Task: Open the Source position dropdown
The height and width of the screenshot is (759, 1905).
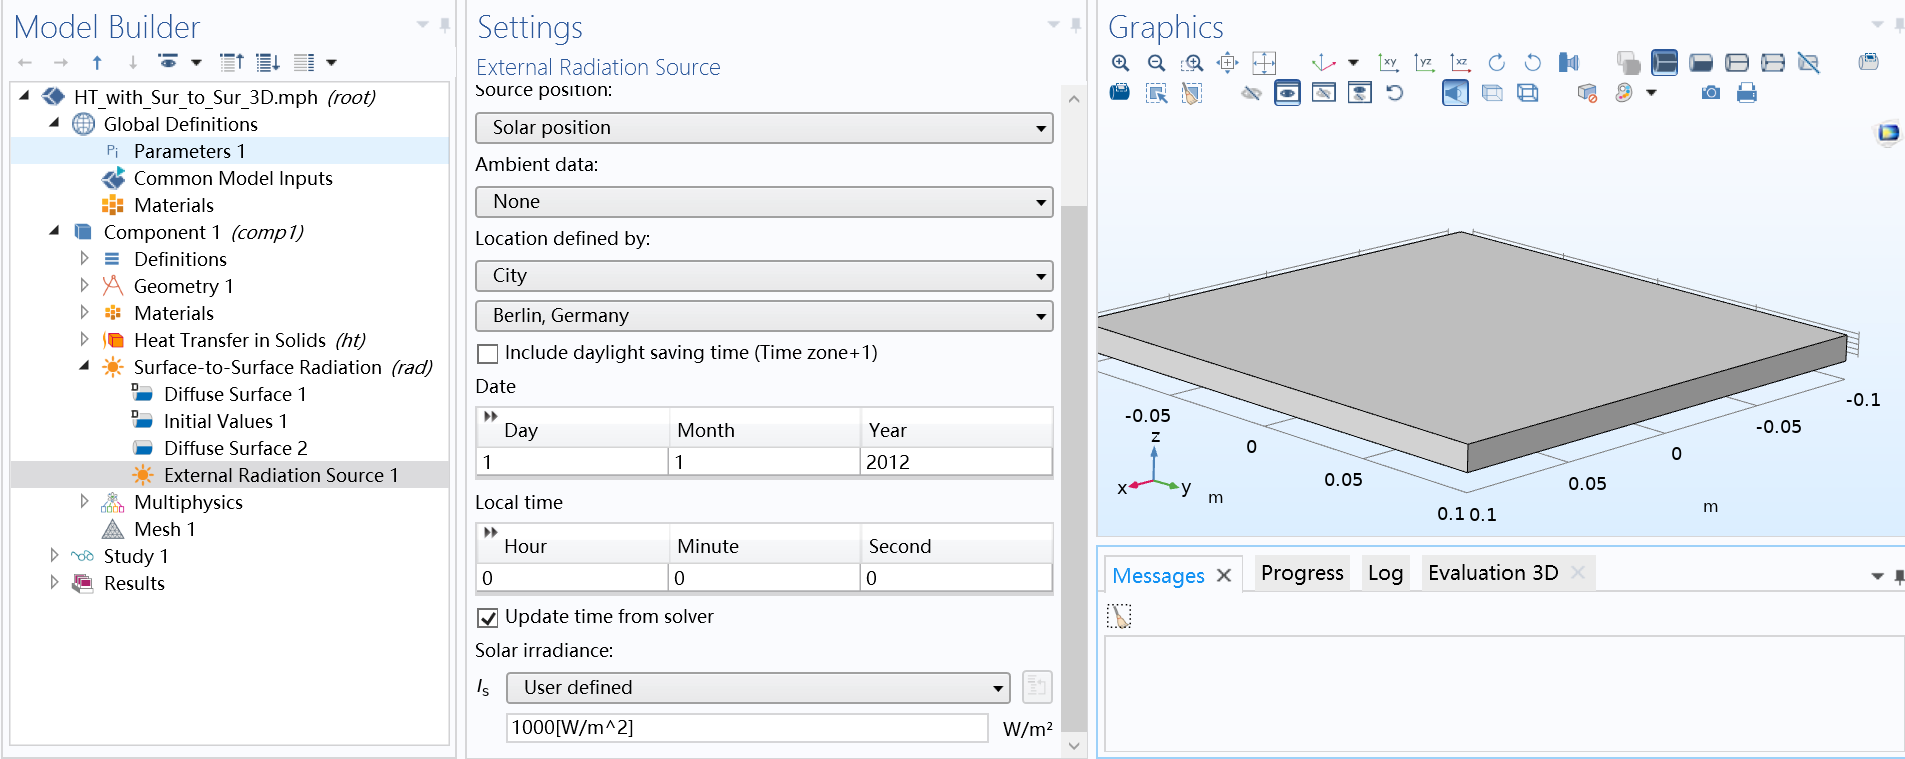Action: (x=763, y=128)
